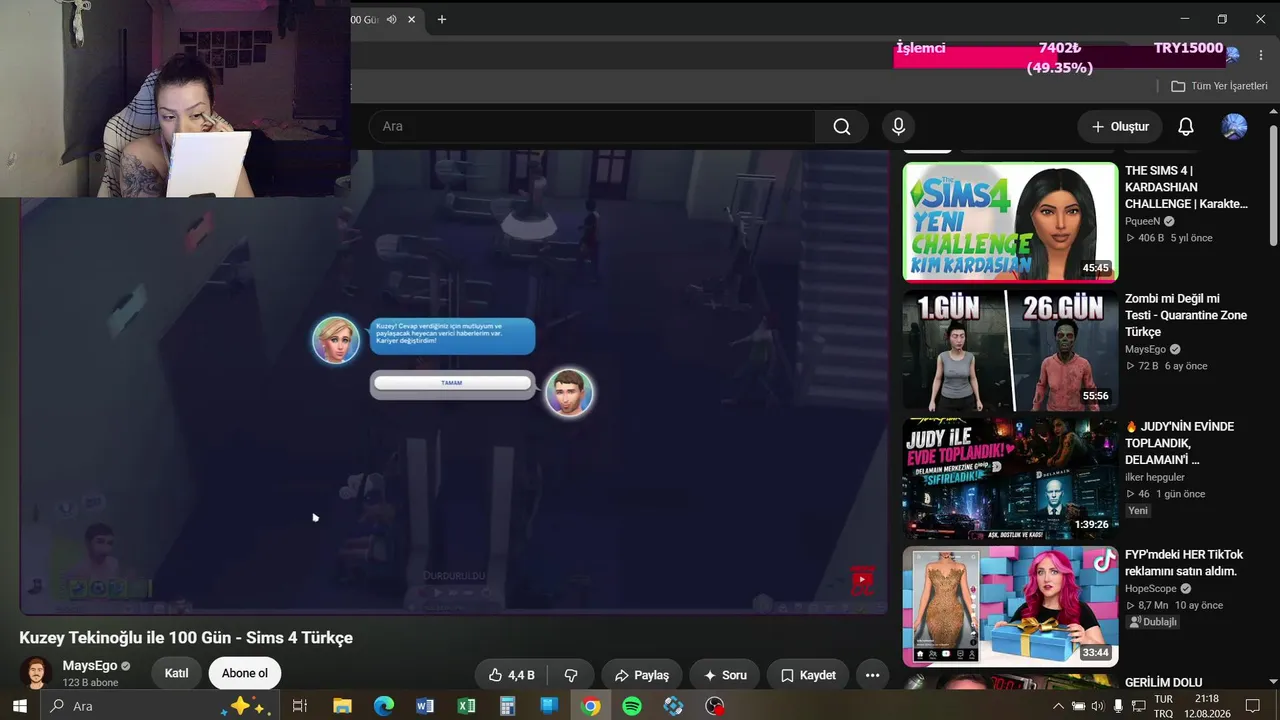The image size is (1280, 720).
Task: Click the İşlemci donation goal progress bar
Action: tap(1060, 57)
